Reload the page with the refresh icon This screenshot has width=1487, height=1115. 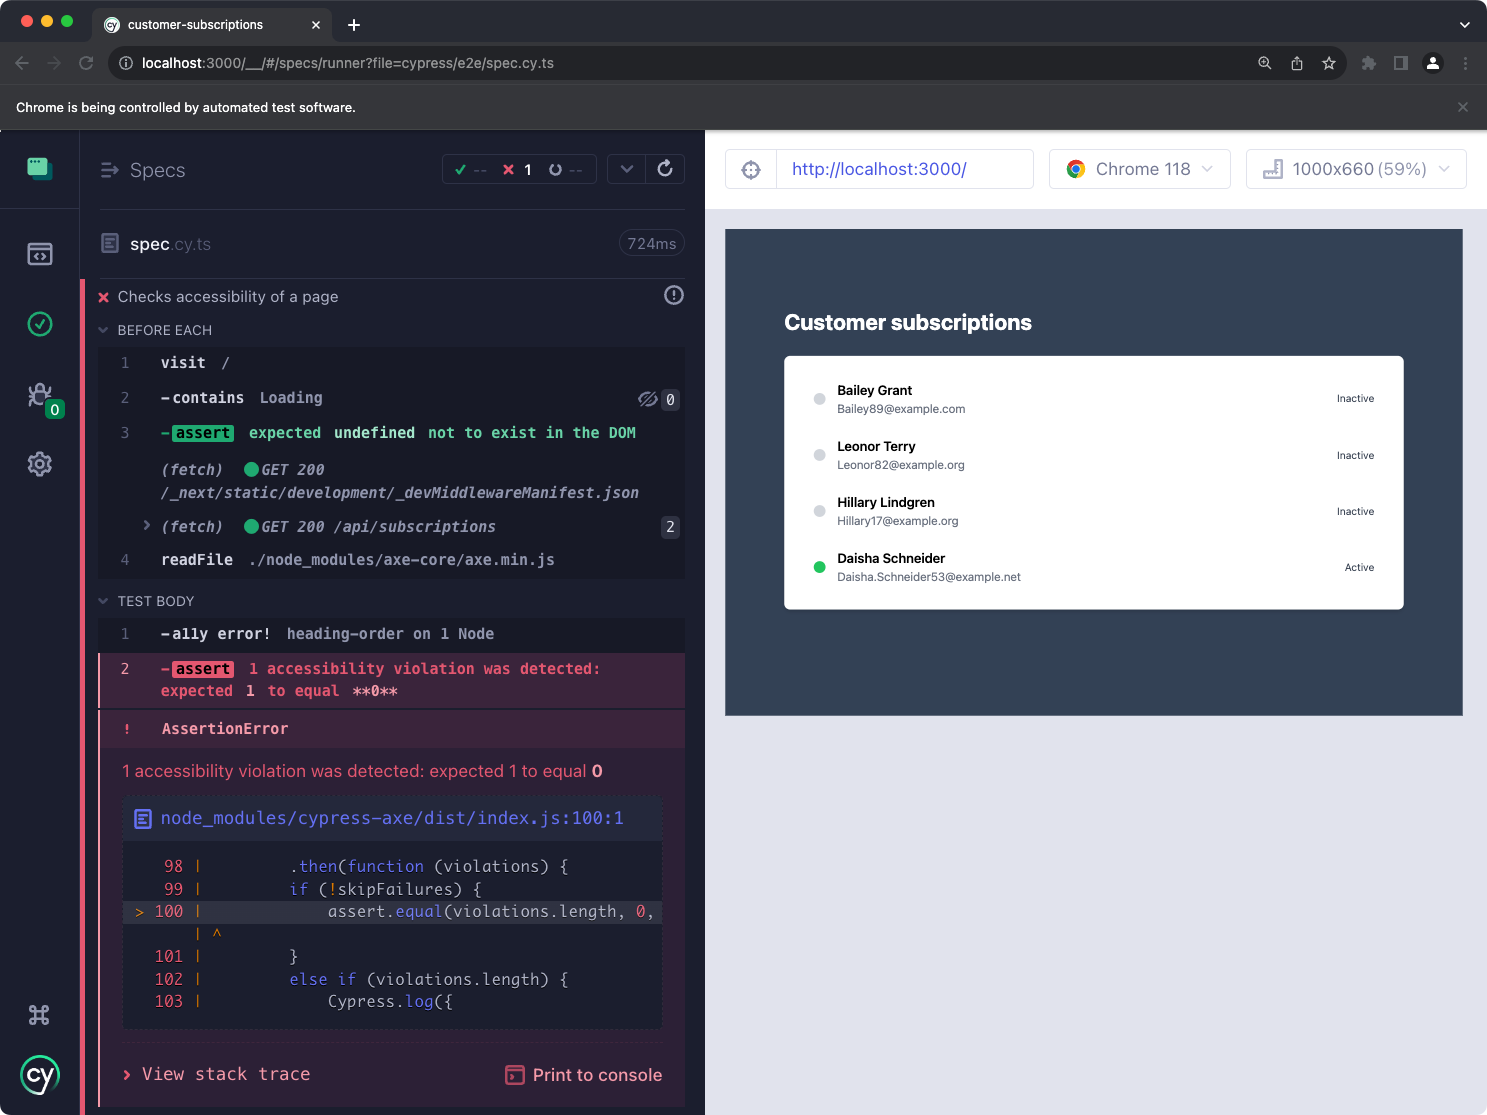click(x=86, y=63)
